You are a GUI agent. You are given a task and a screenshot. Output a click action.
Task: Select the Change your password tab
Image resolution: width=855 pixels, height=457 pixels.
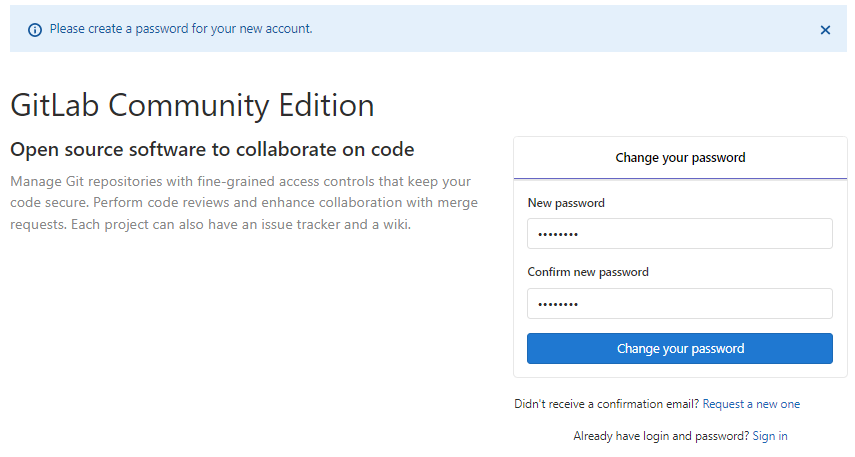[680, 158]
